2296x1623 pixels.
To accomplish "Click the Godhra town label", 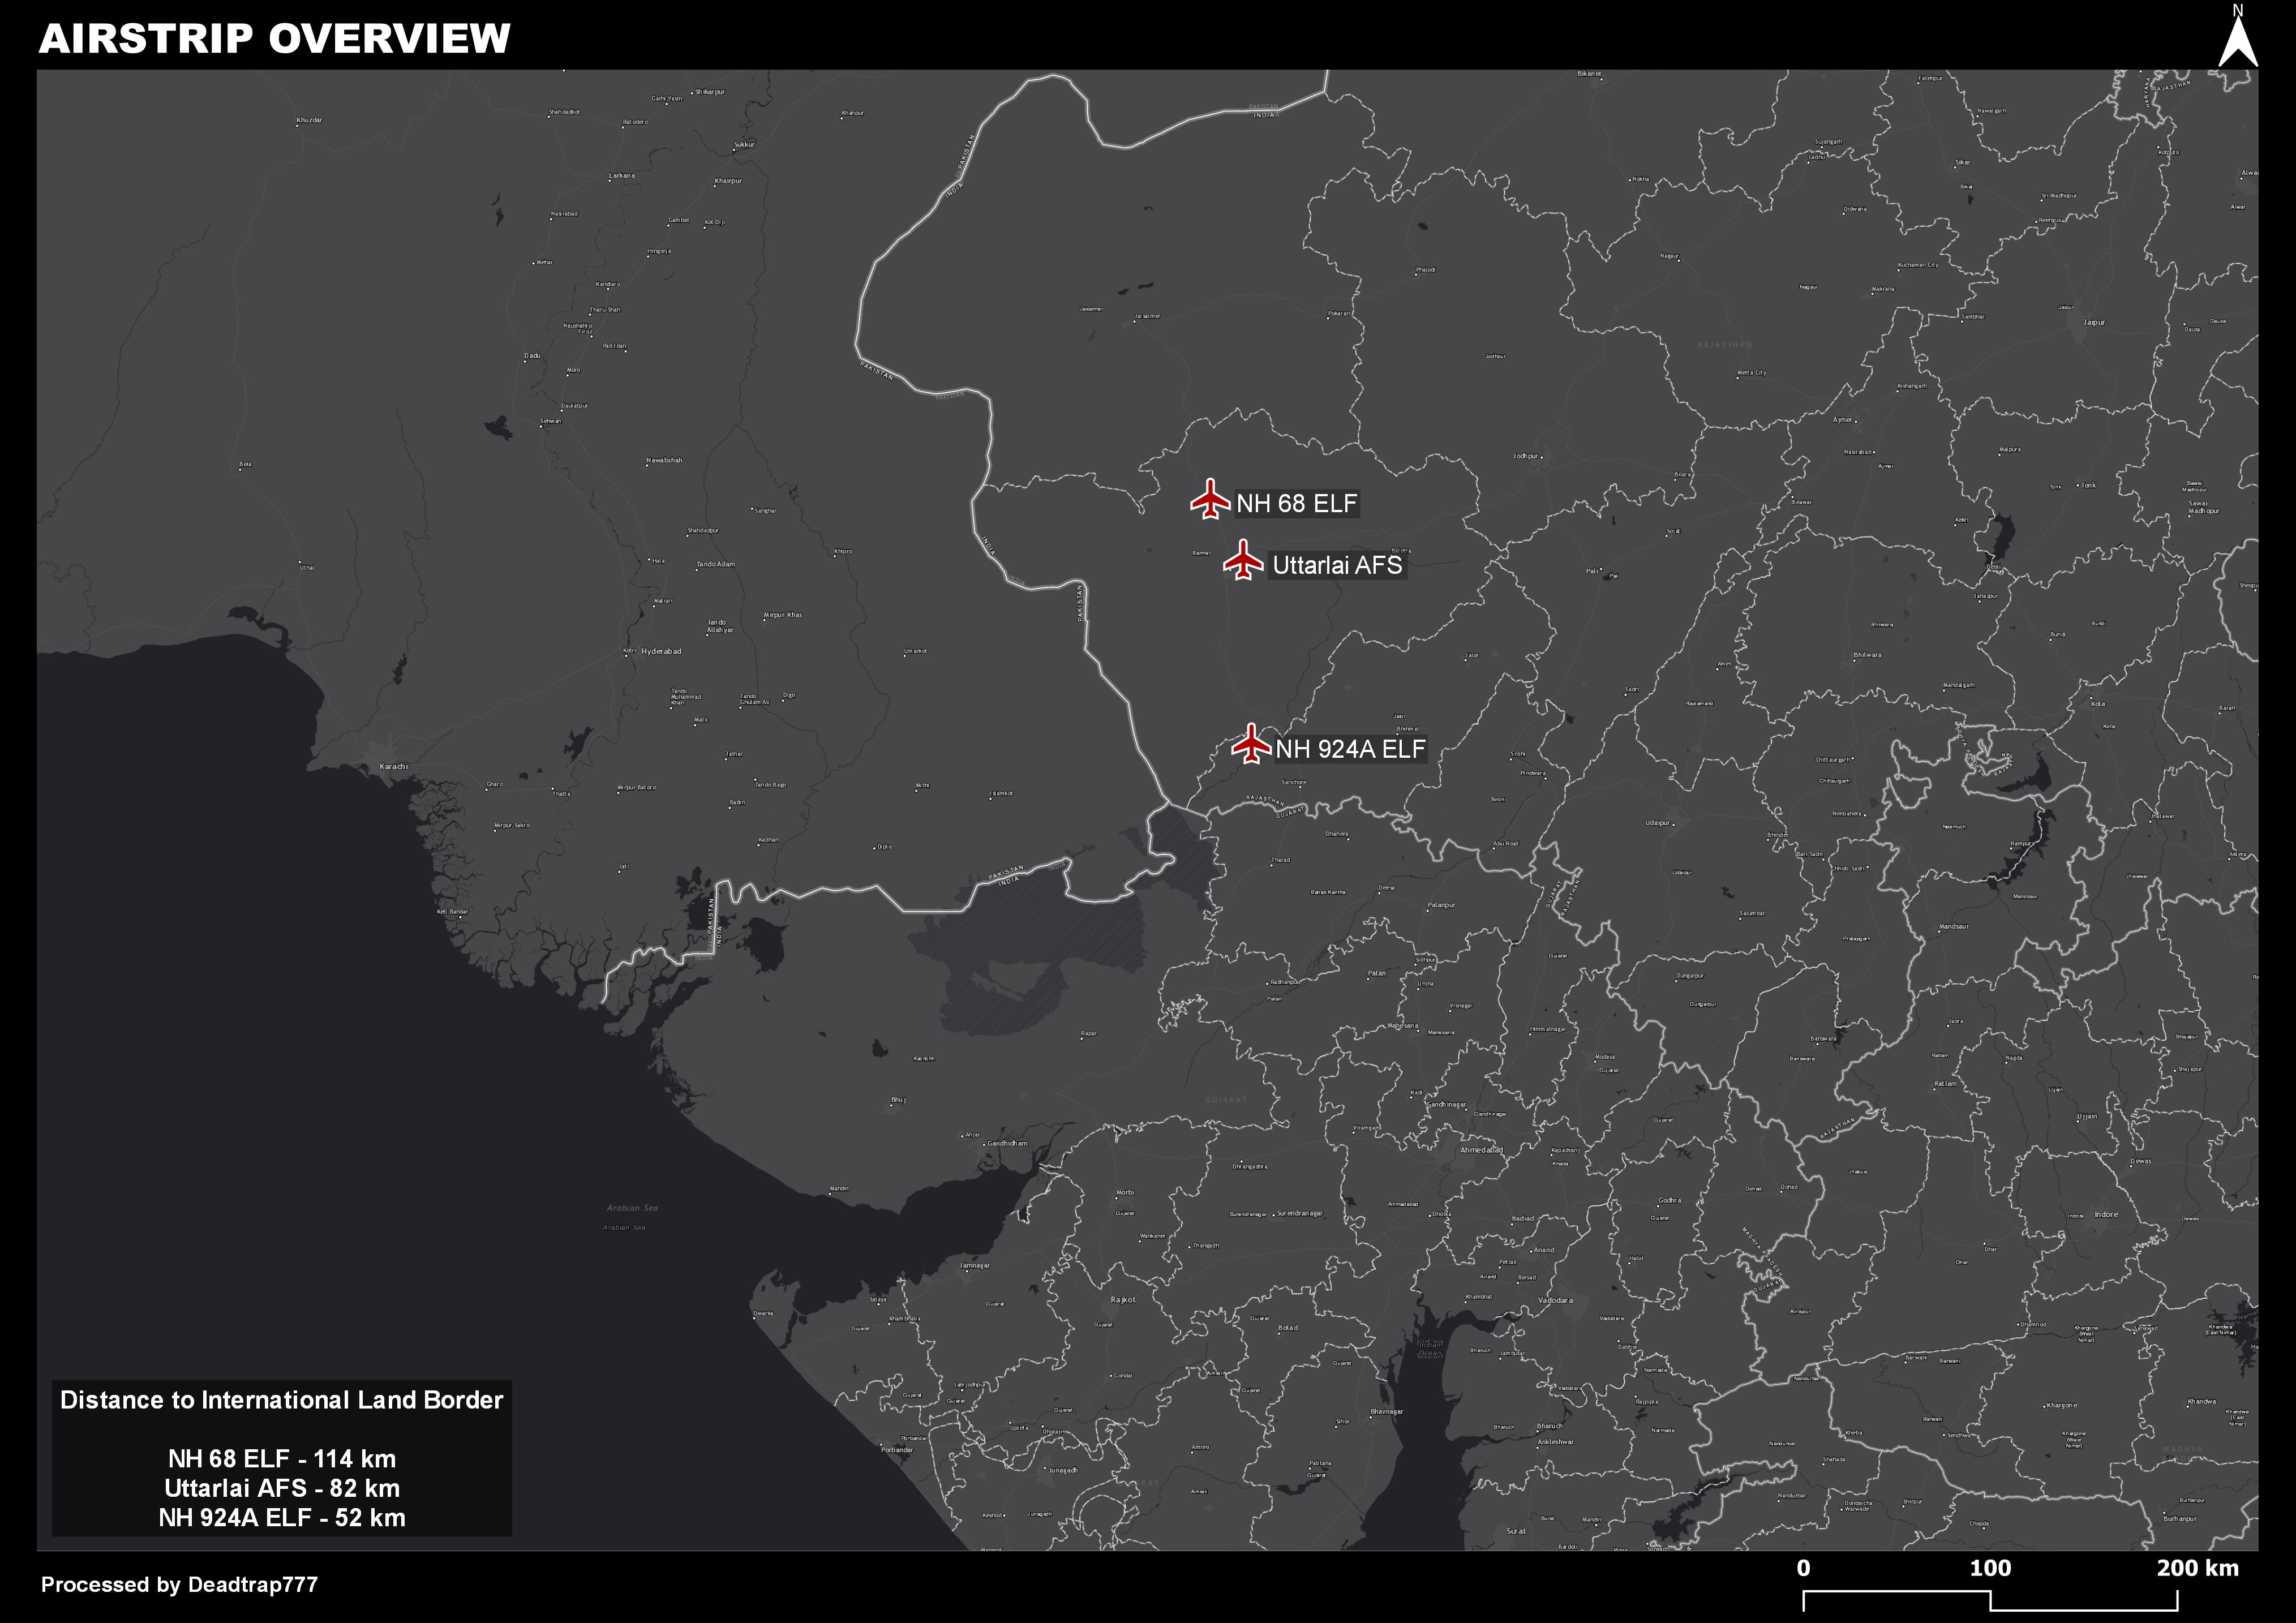I will [1670, 1200].
